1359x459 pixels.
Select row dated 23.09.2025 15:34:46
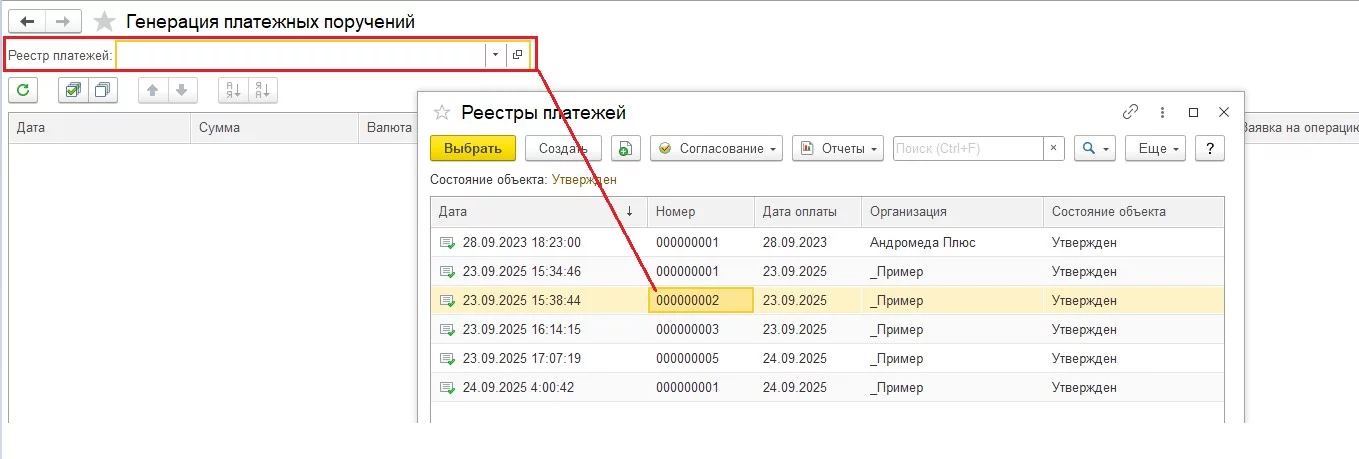[x=827, y=271]
